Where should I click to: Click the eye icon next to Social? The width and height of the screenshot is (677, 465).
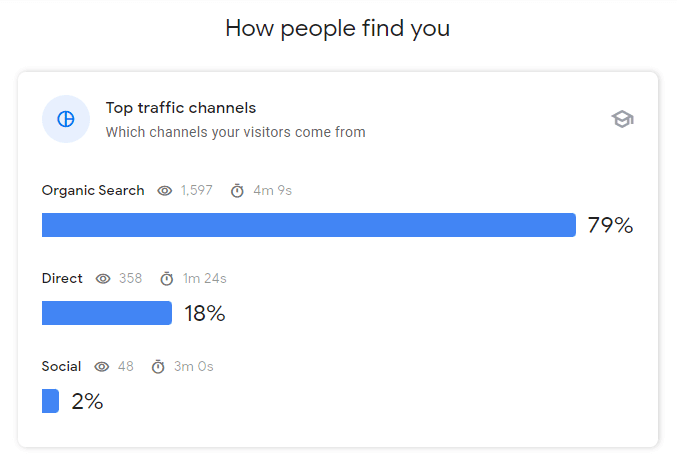click(101, 367)
